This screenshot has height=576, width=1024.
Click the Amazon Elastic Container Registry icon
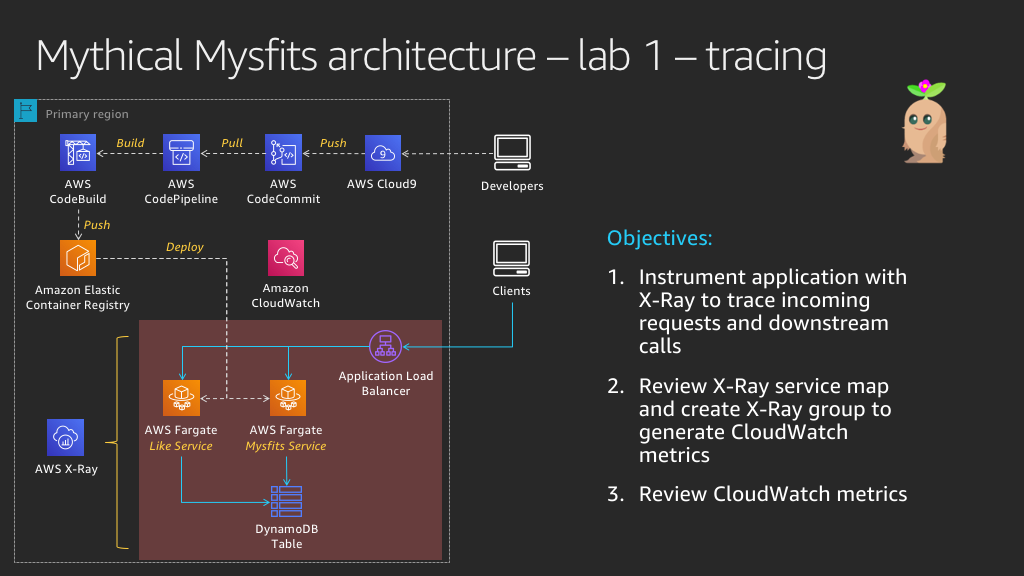[x=78, y=258]
